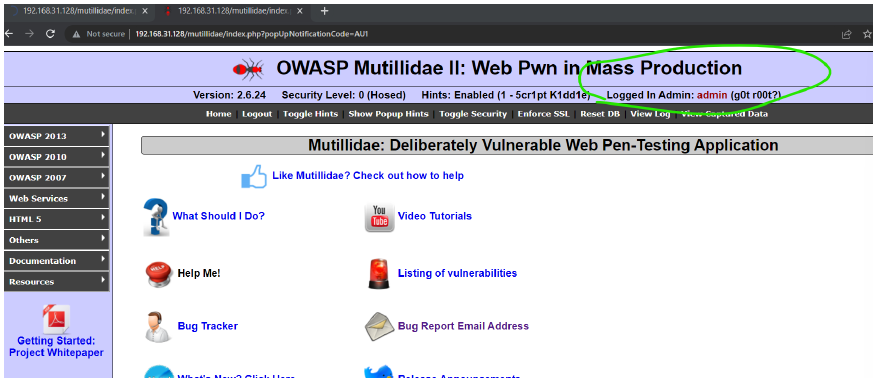This screenshot has height=382, width=877.
Task: Open Video Tutorials link
Action: (435, 216)
